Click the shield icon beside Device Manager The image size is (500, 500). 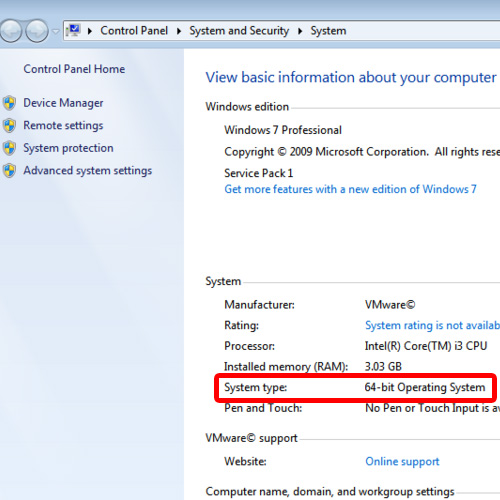[x=10, y=103]
